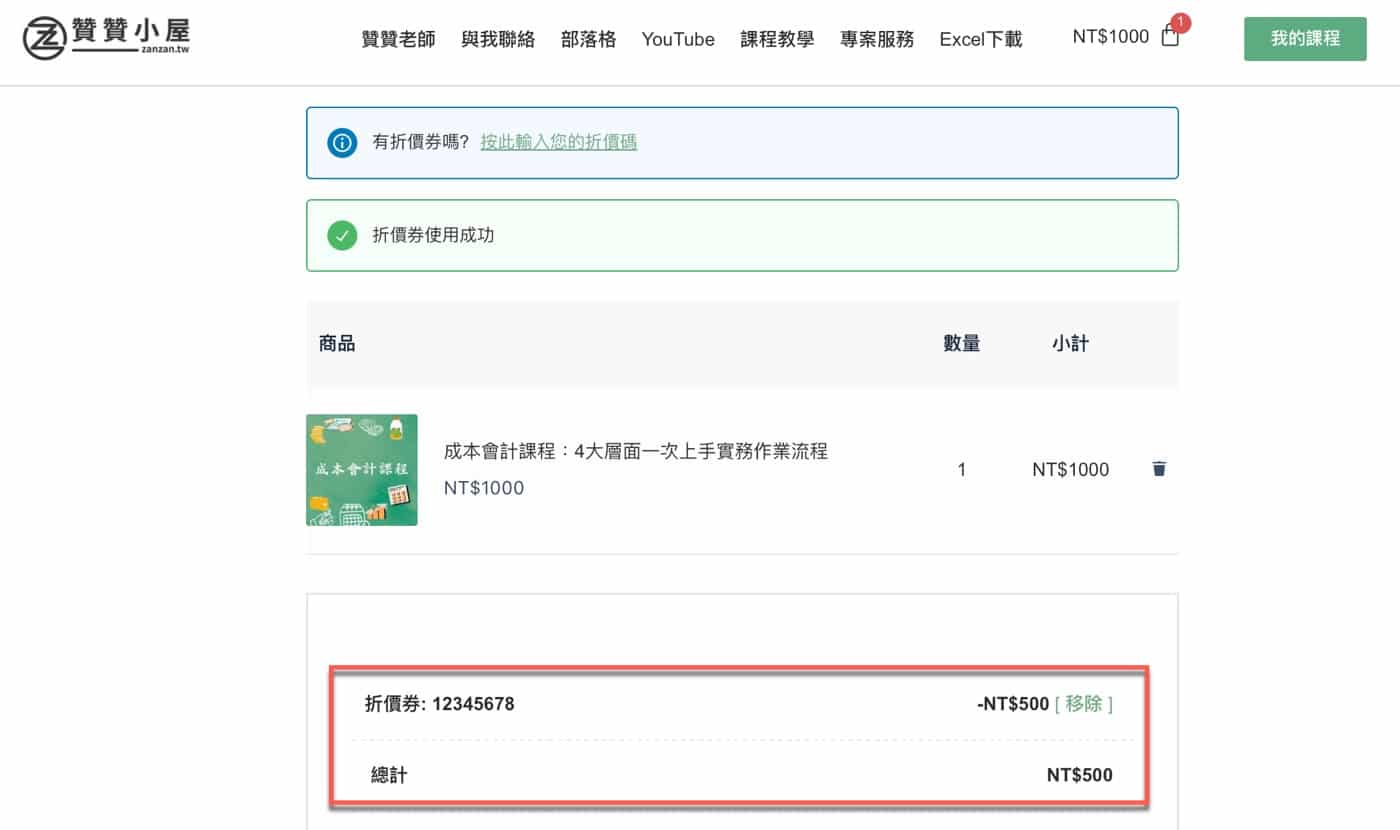
Task: Click the green 我的課程 button
Action: [x=1304, y=39]
